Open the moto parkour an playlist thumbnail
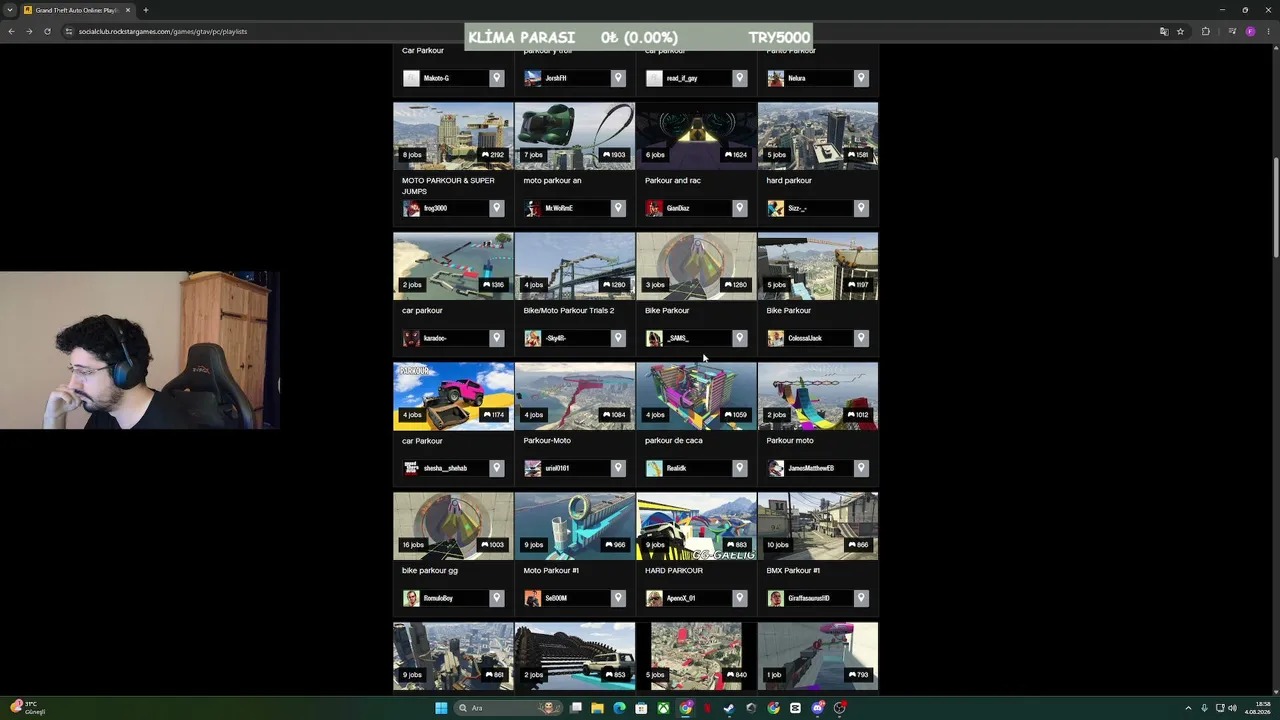 click(x=575, y=135)
